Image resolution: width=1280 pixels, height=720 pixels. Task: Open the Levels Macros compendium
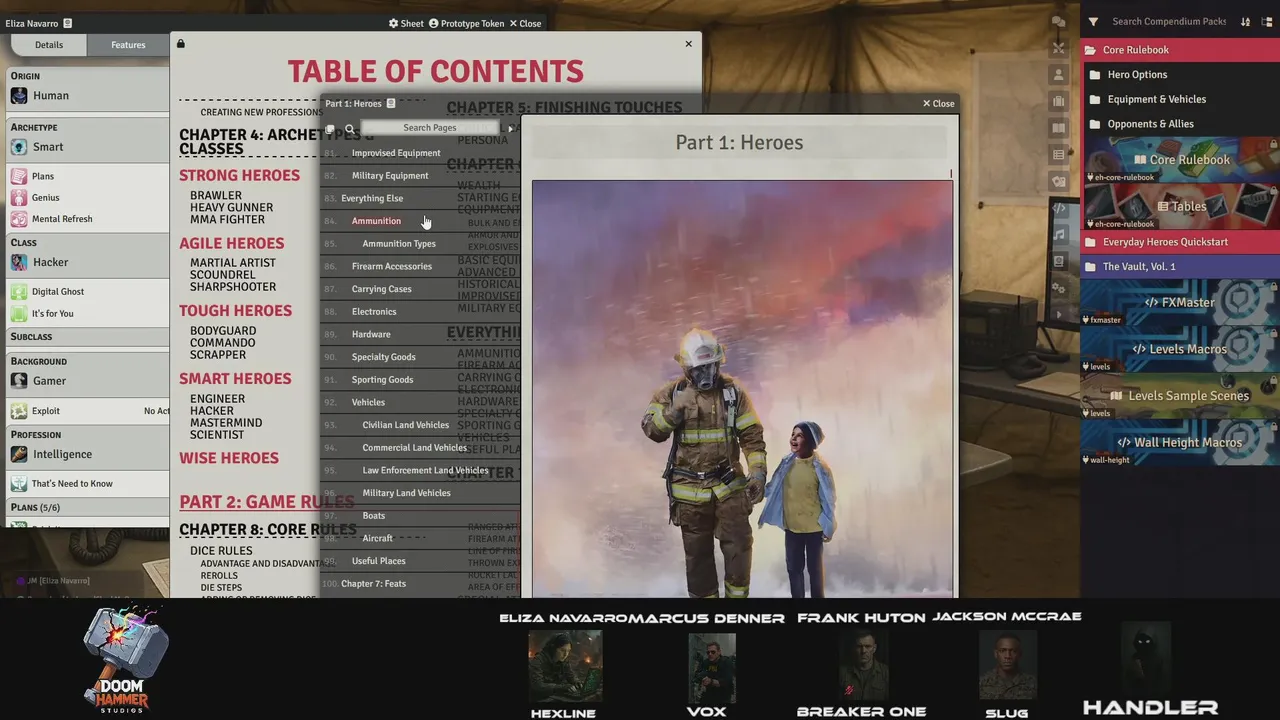tap(1180, 349)
